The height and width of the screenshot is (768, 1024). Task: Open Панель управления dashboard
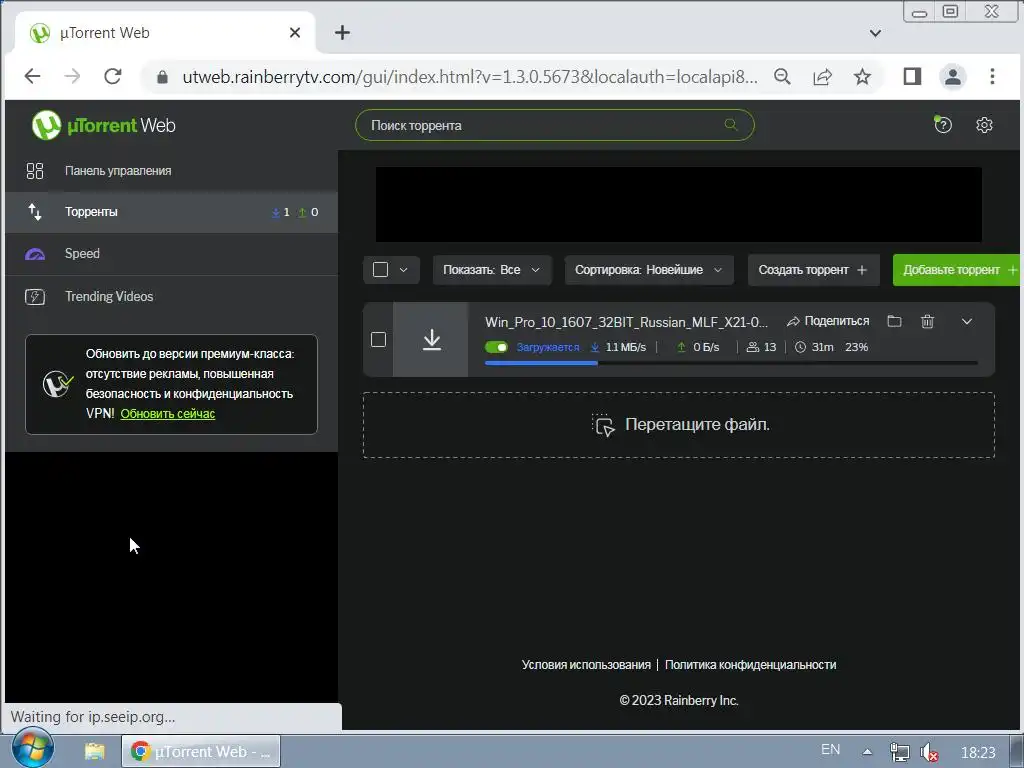(x=171, y=171)
